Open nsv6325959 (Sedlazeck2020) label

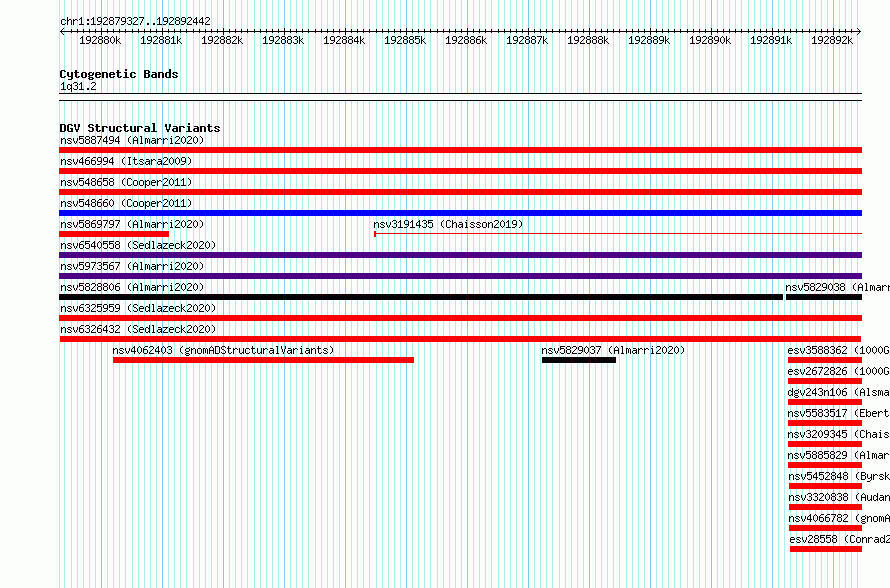(x=138, y=308)
